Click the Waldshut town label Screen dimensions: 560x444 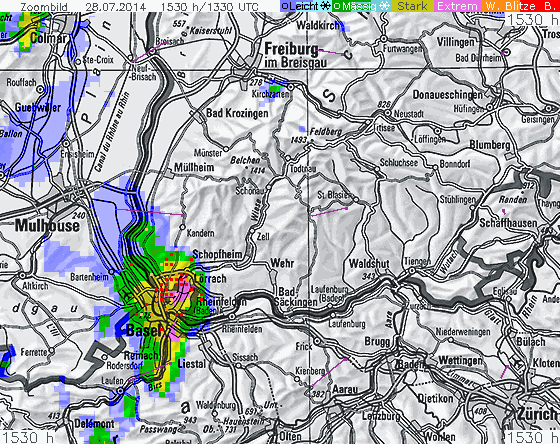pyautogui.click(x=369, y=264)
